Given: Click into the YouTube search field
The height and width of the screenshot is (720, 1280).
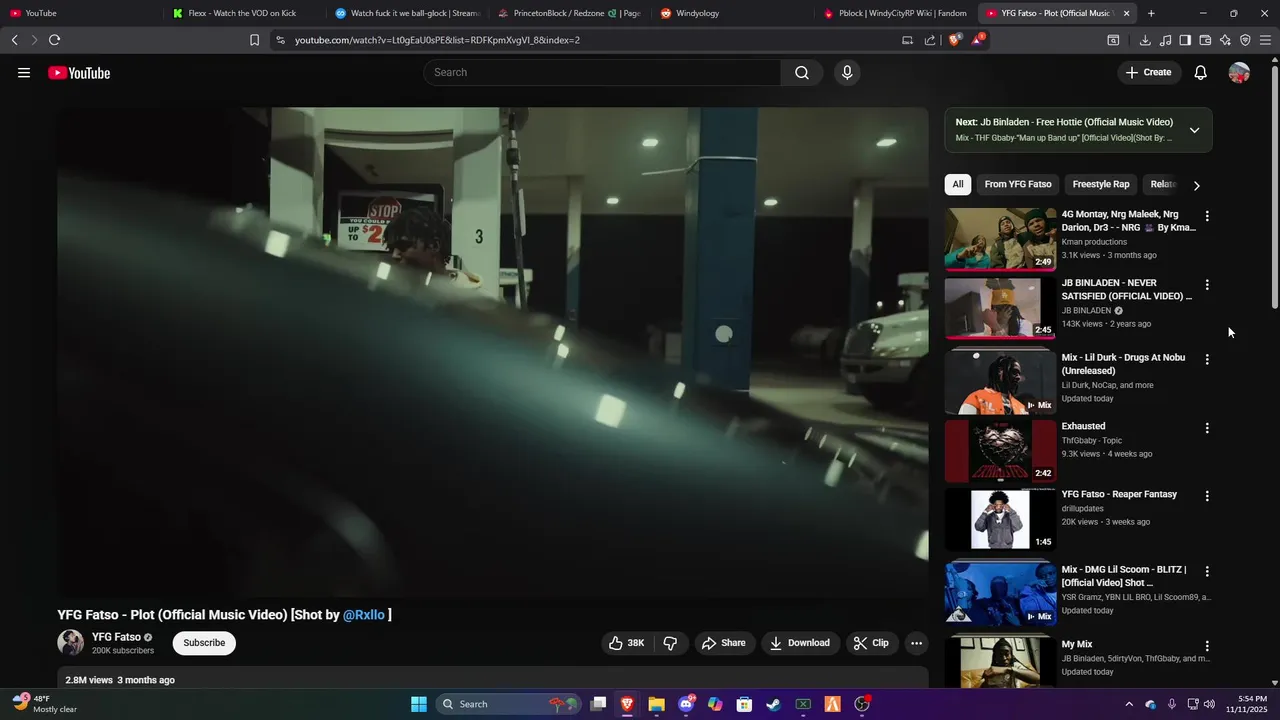Looking at the screenshot, I should pyautogui.click(x=602, y=72).
